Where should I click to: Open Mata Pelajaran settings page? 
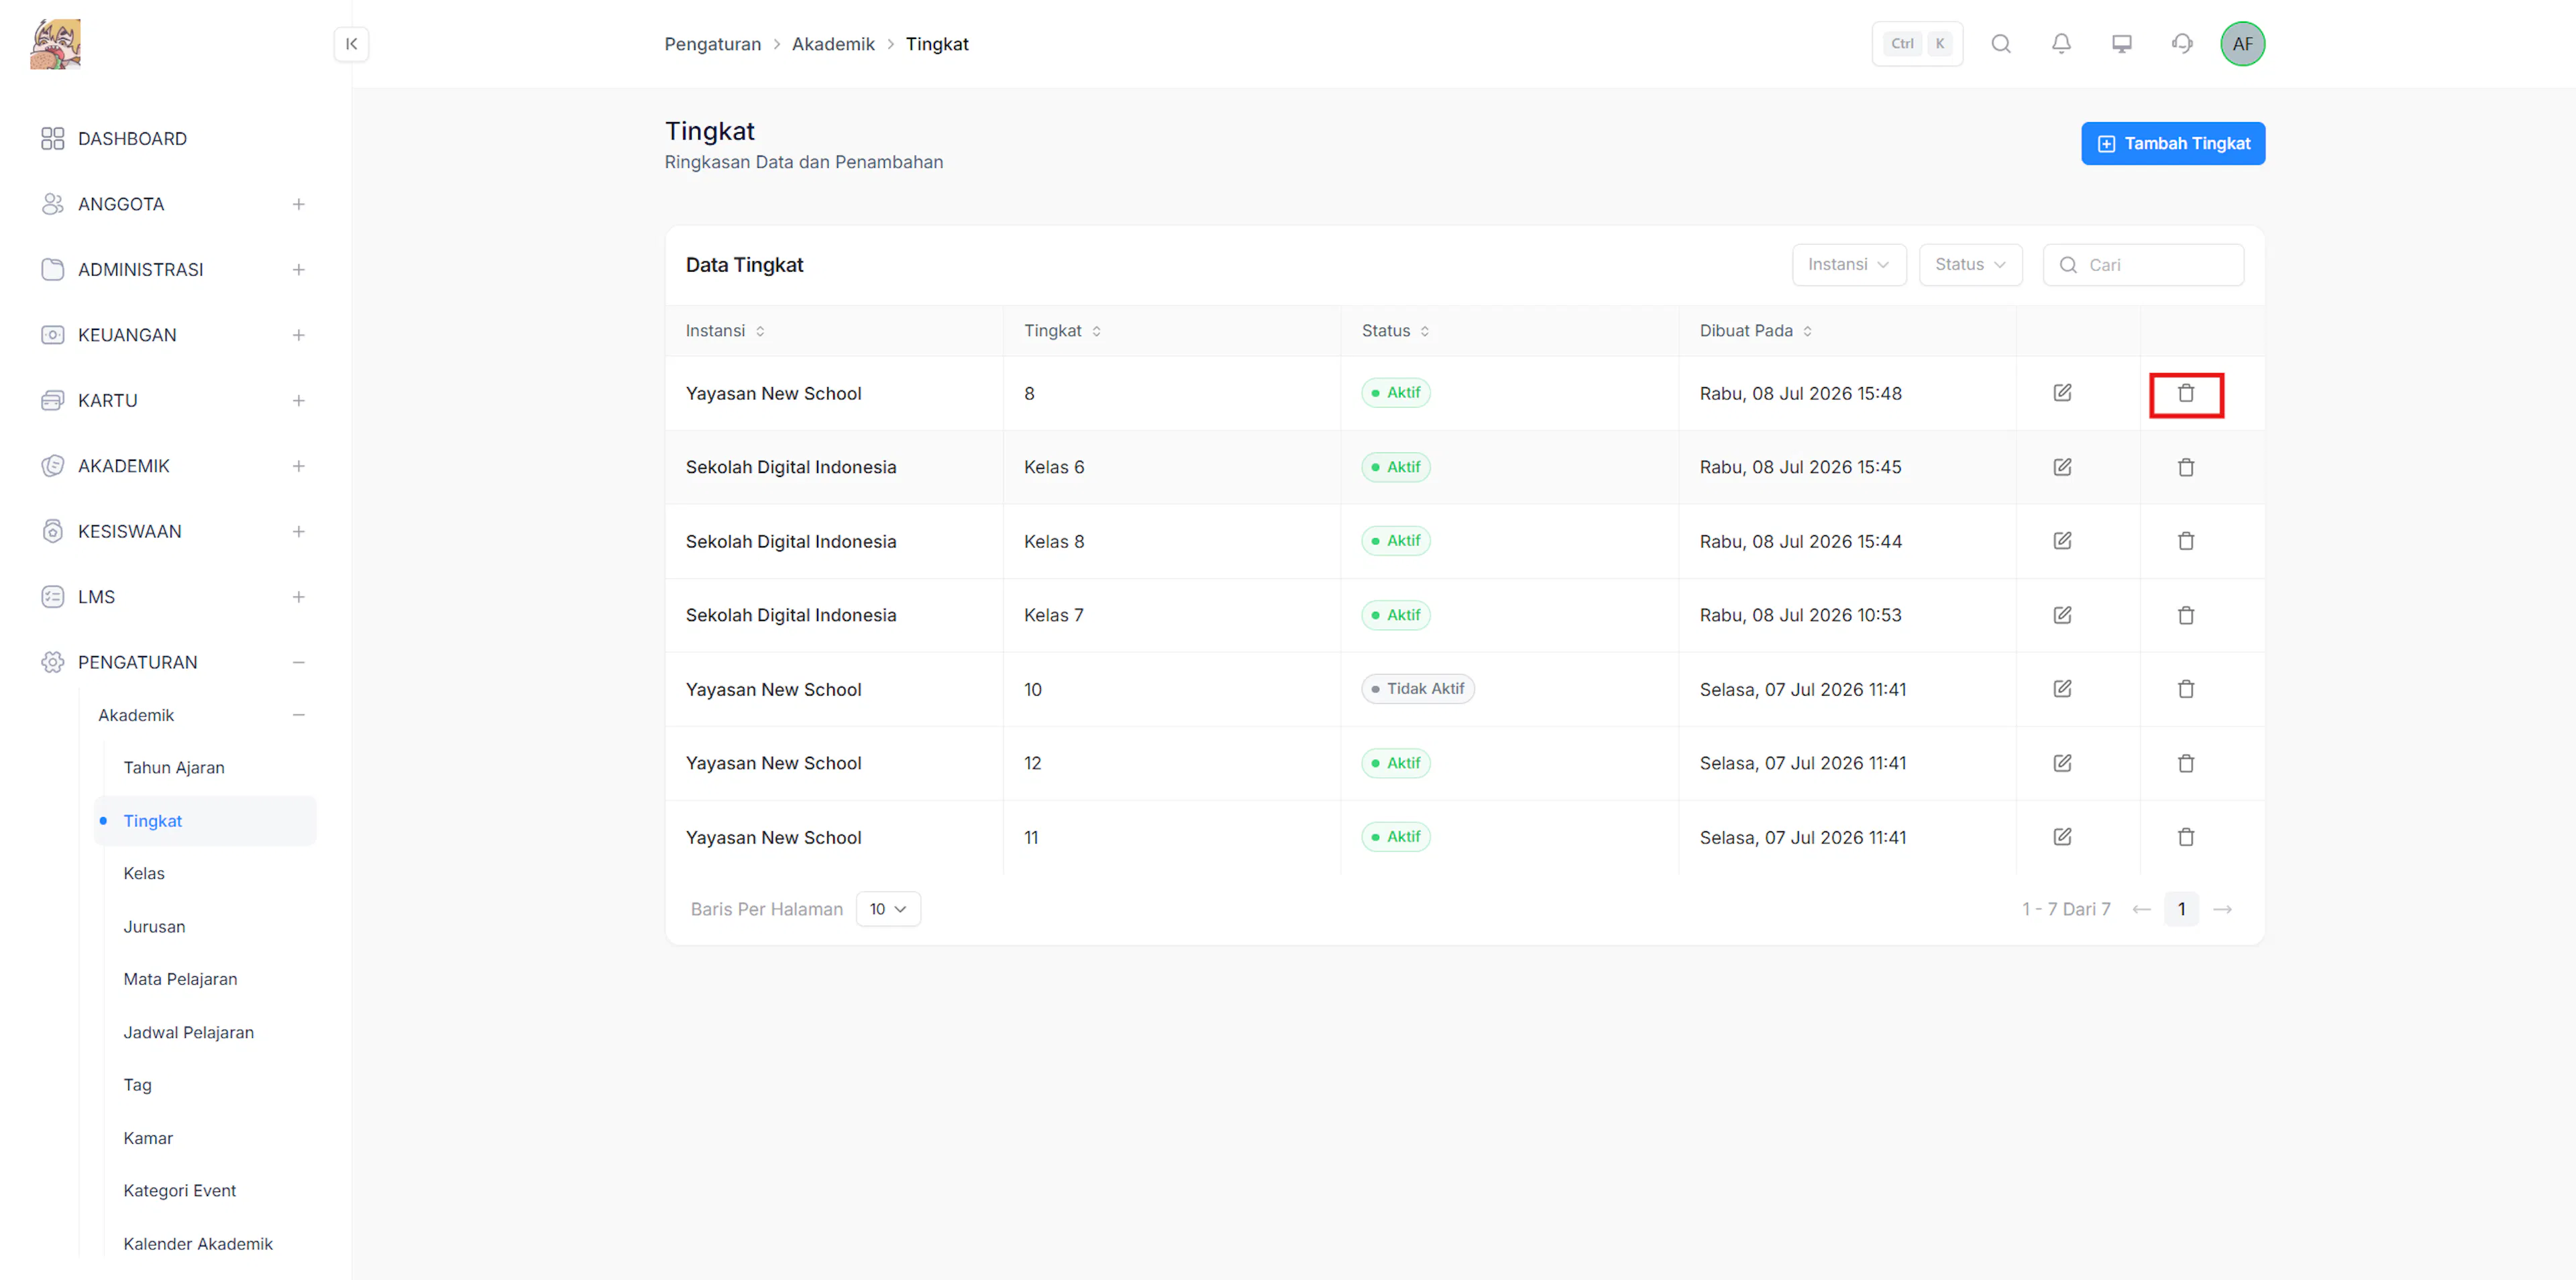pyautogui.click(x=180, y=979)
